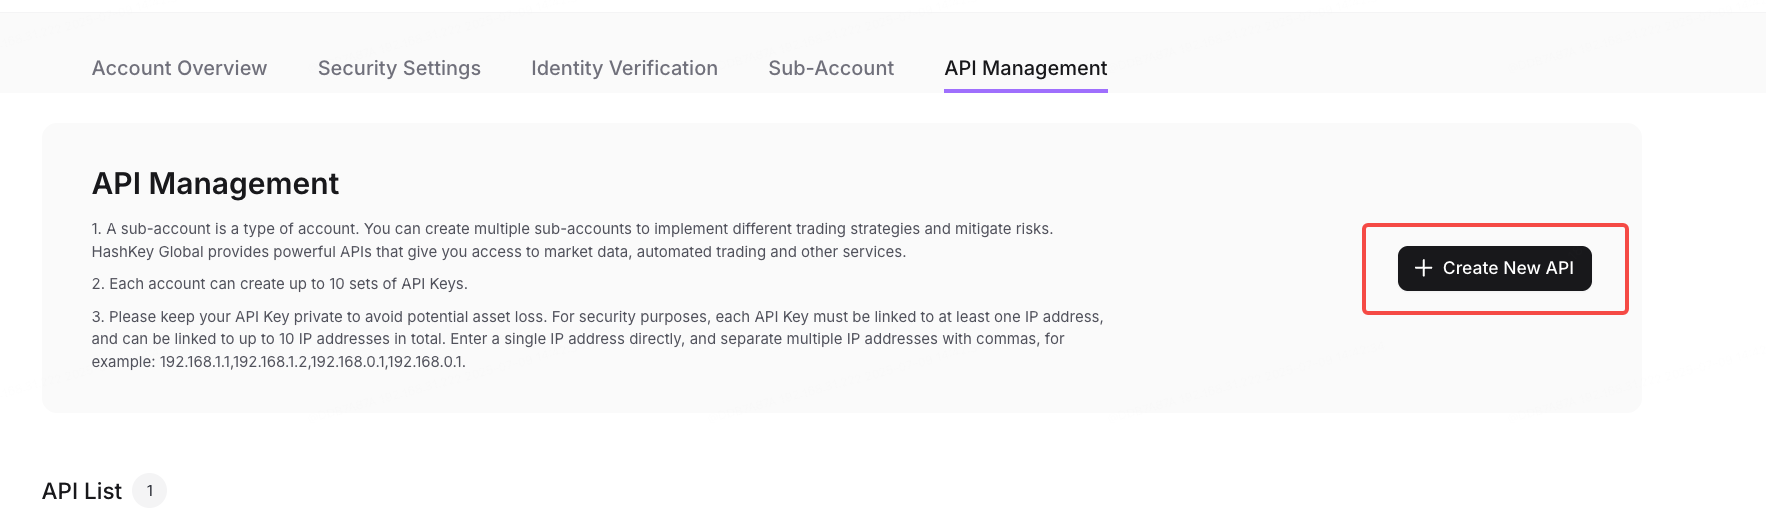1766x528 pixels.
Task: Click the Create New API button text
Action: pos(1508,268)
